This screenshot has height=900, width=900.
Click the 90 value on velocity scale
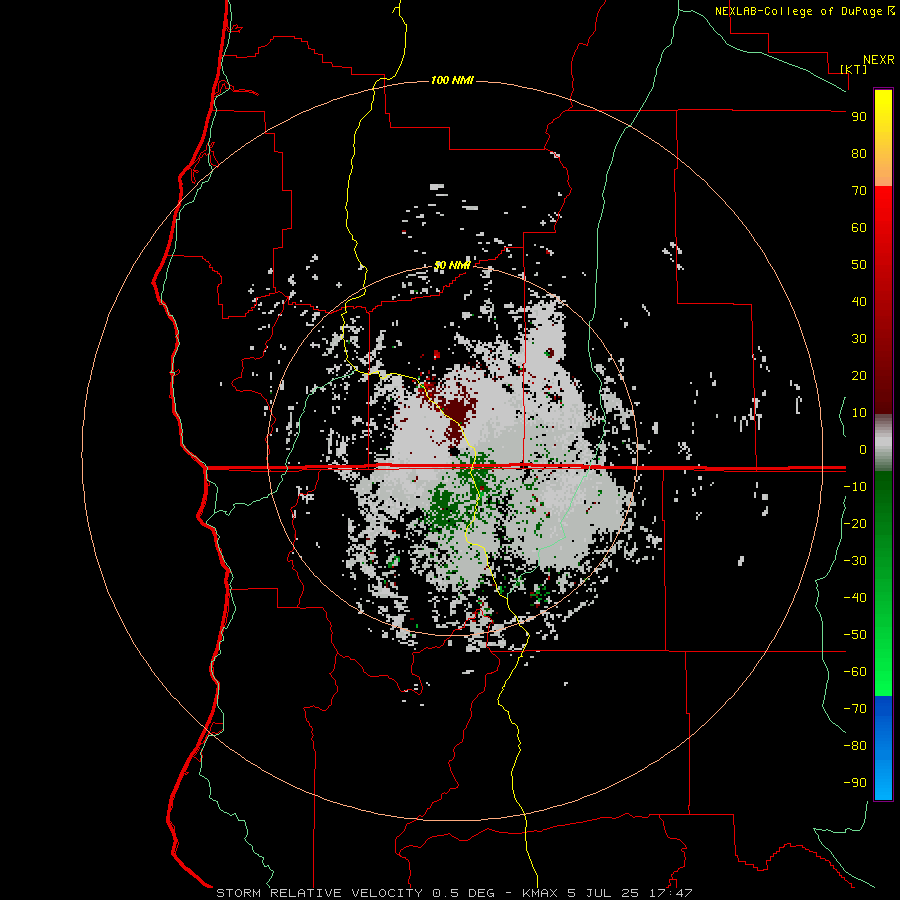[859, 117]
